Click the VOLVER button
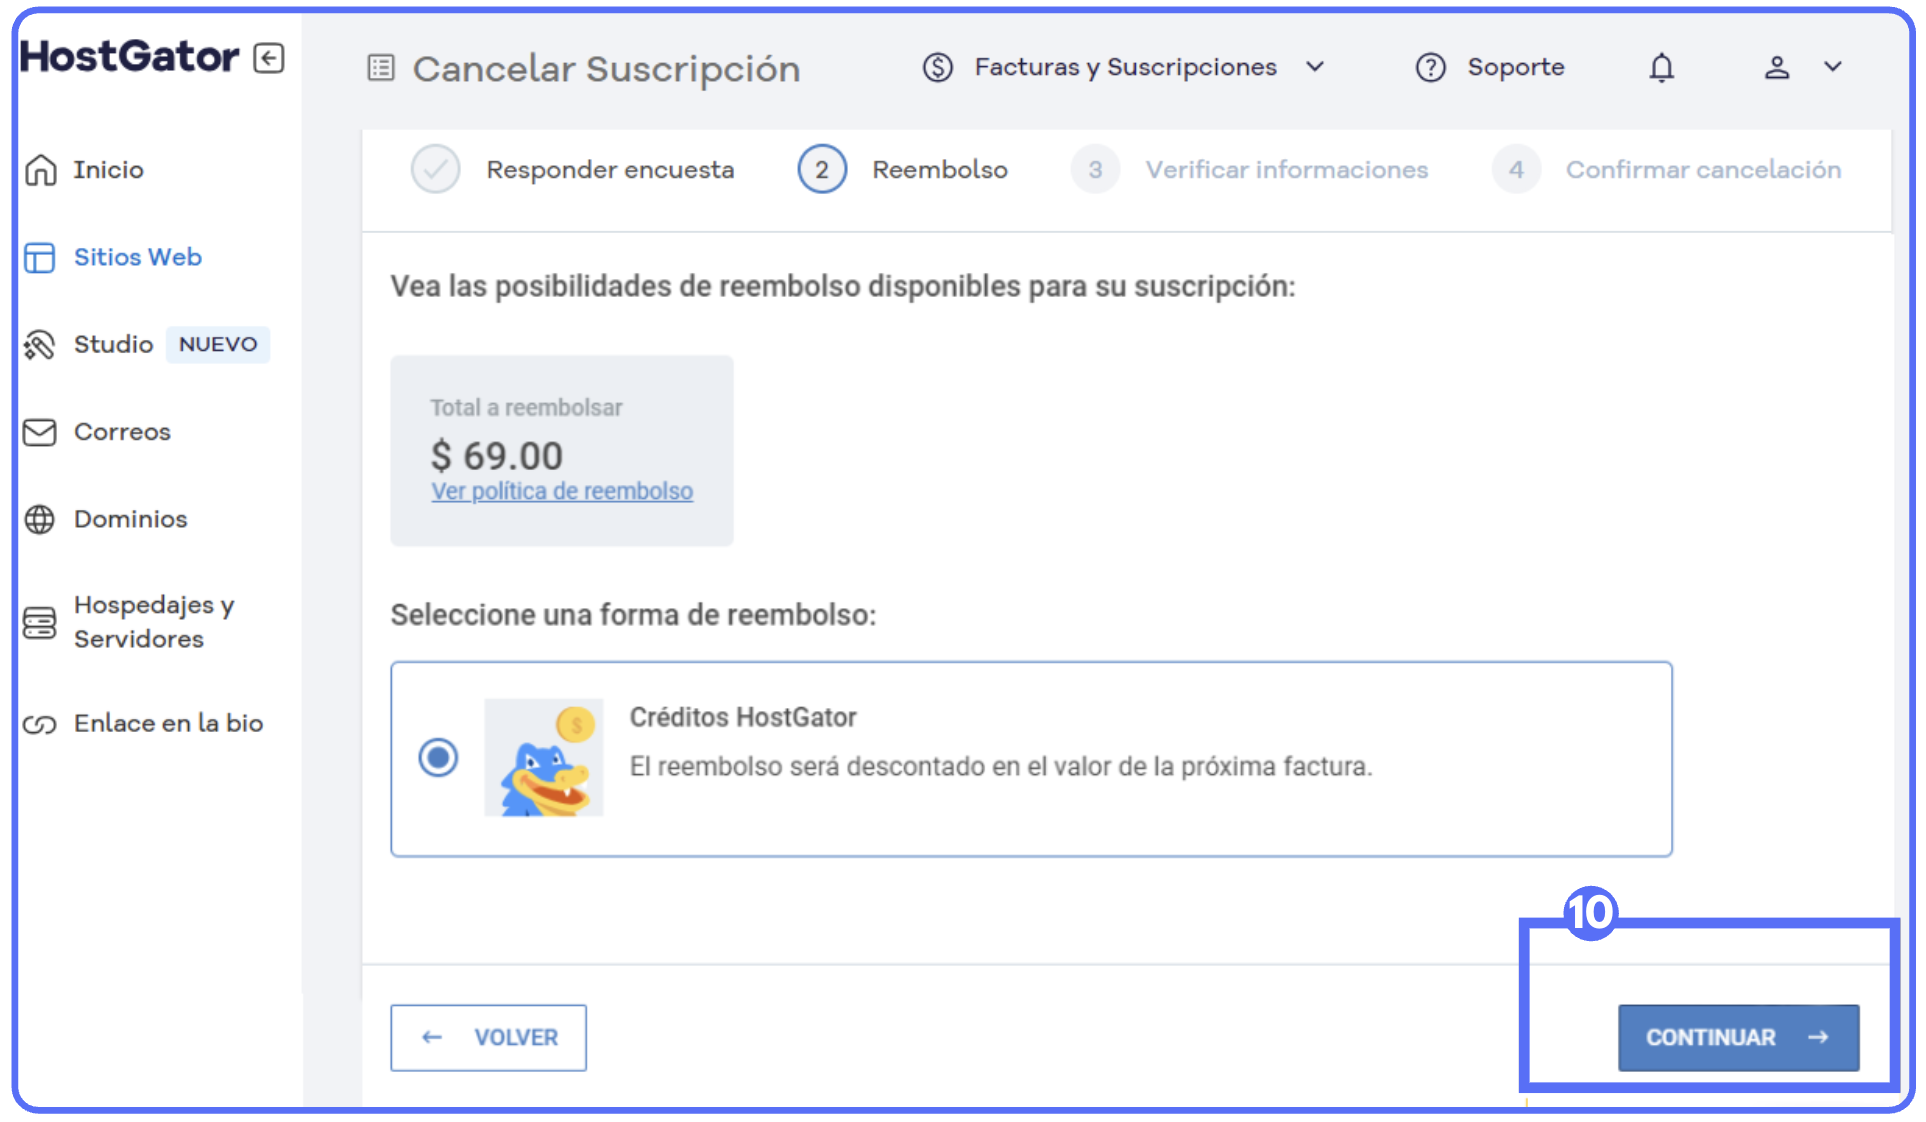 [488, 1037]
